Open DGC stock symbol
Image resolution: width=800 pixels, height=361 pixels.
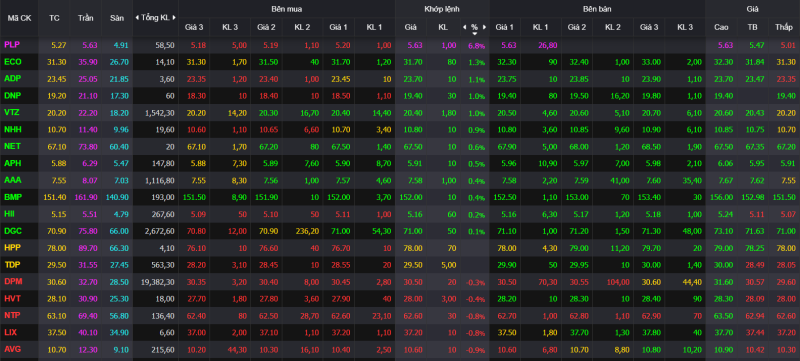point(13,231)
